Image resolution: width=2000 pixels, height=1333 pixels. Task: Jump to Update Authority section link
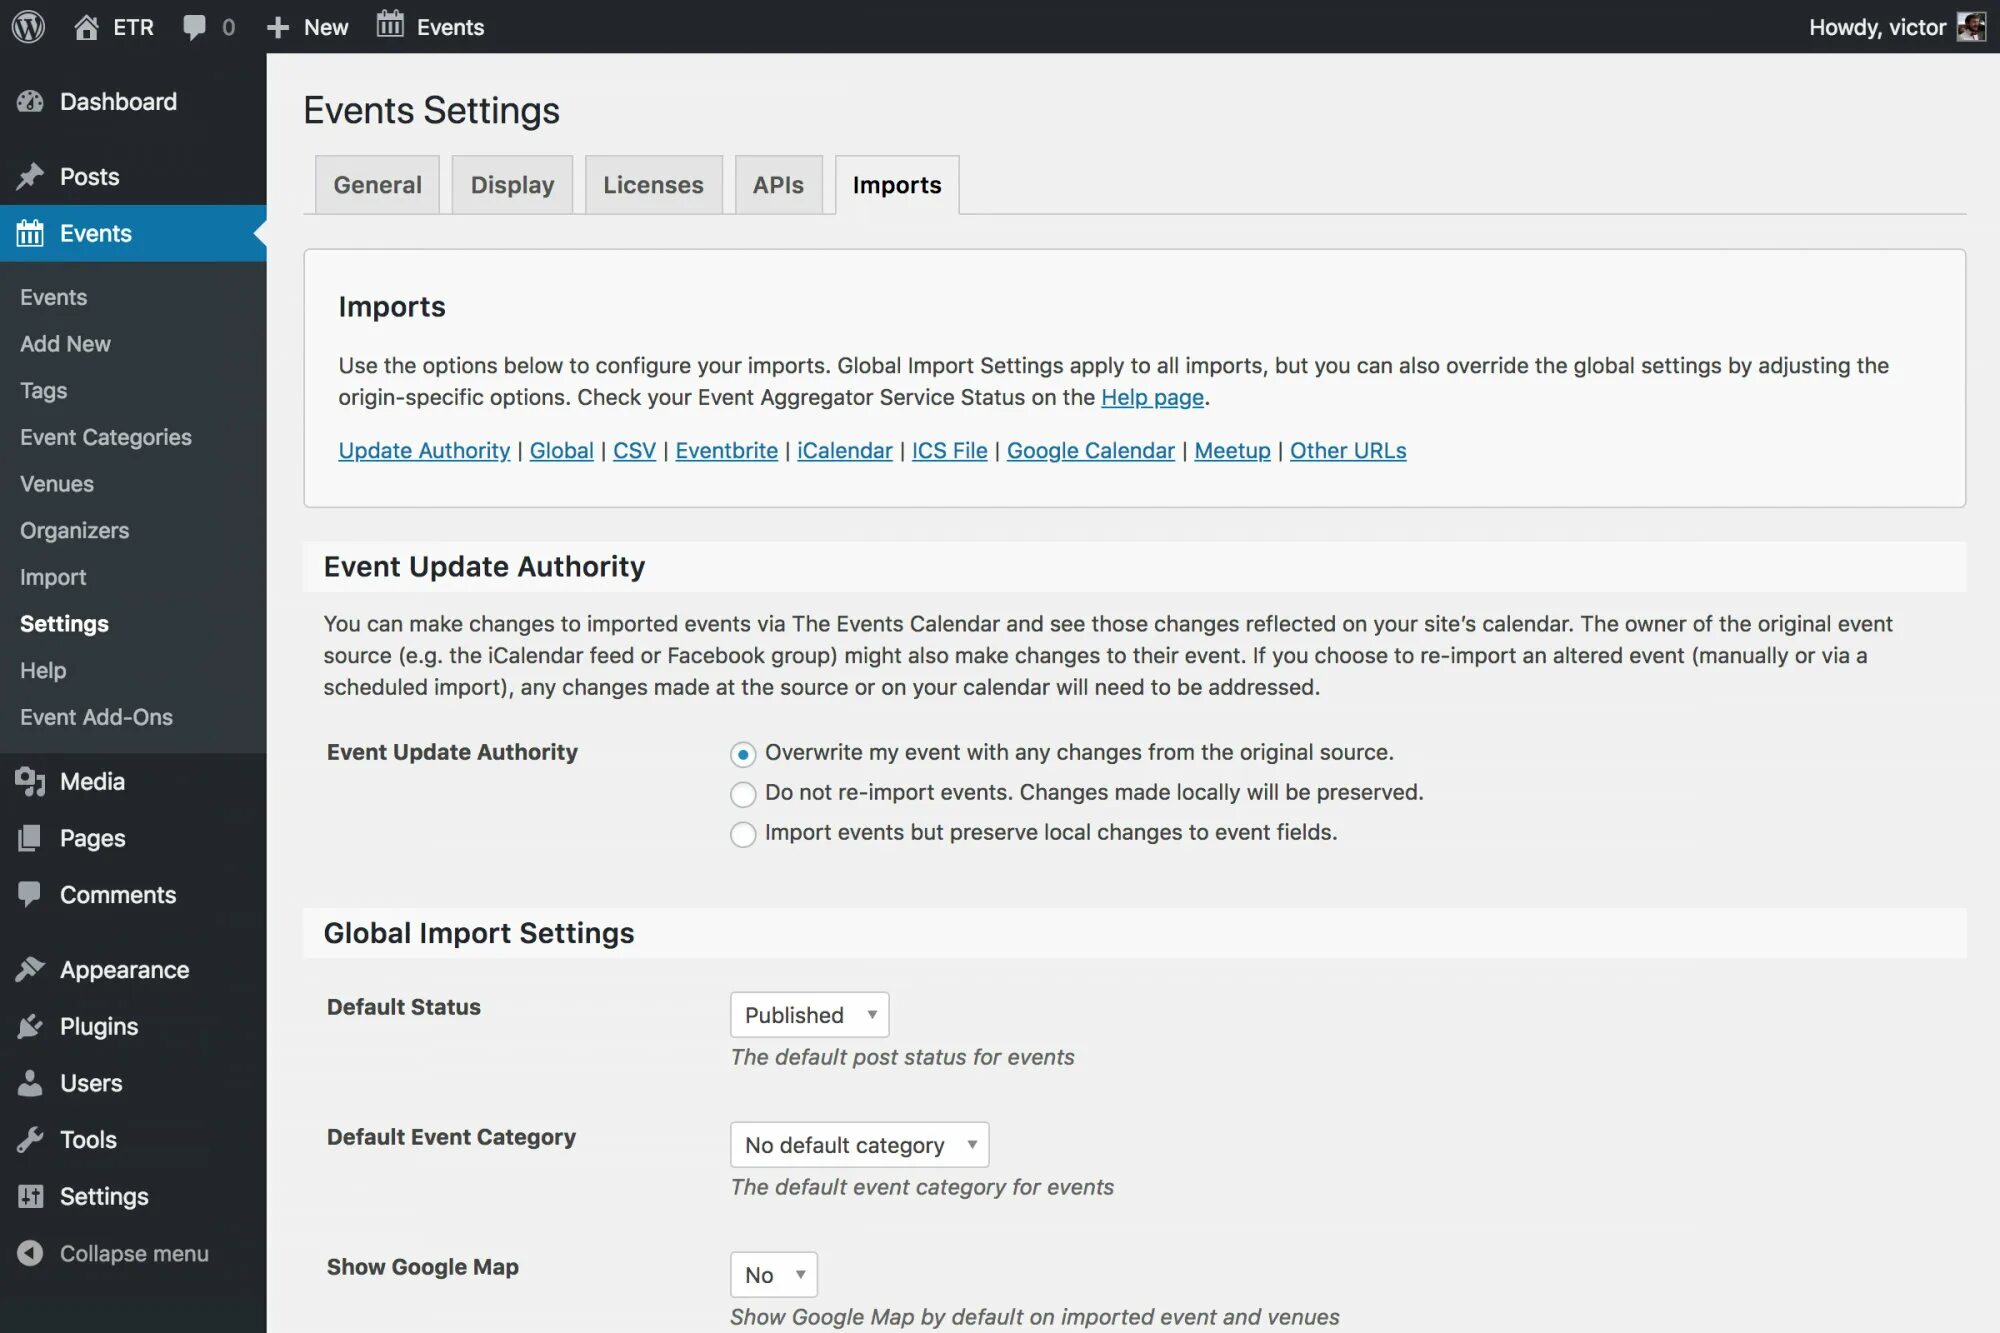(x=424, y=451)
